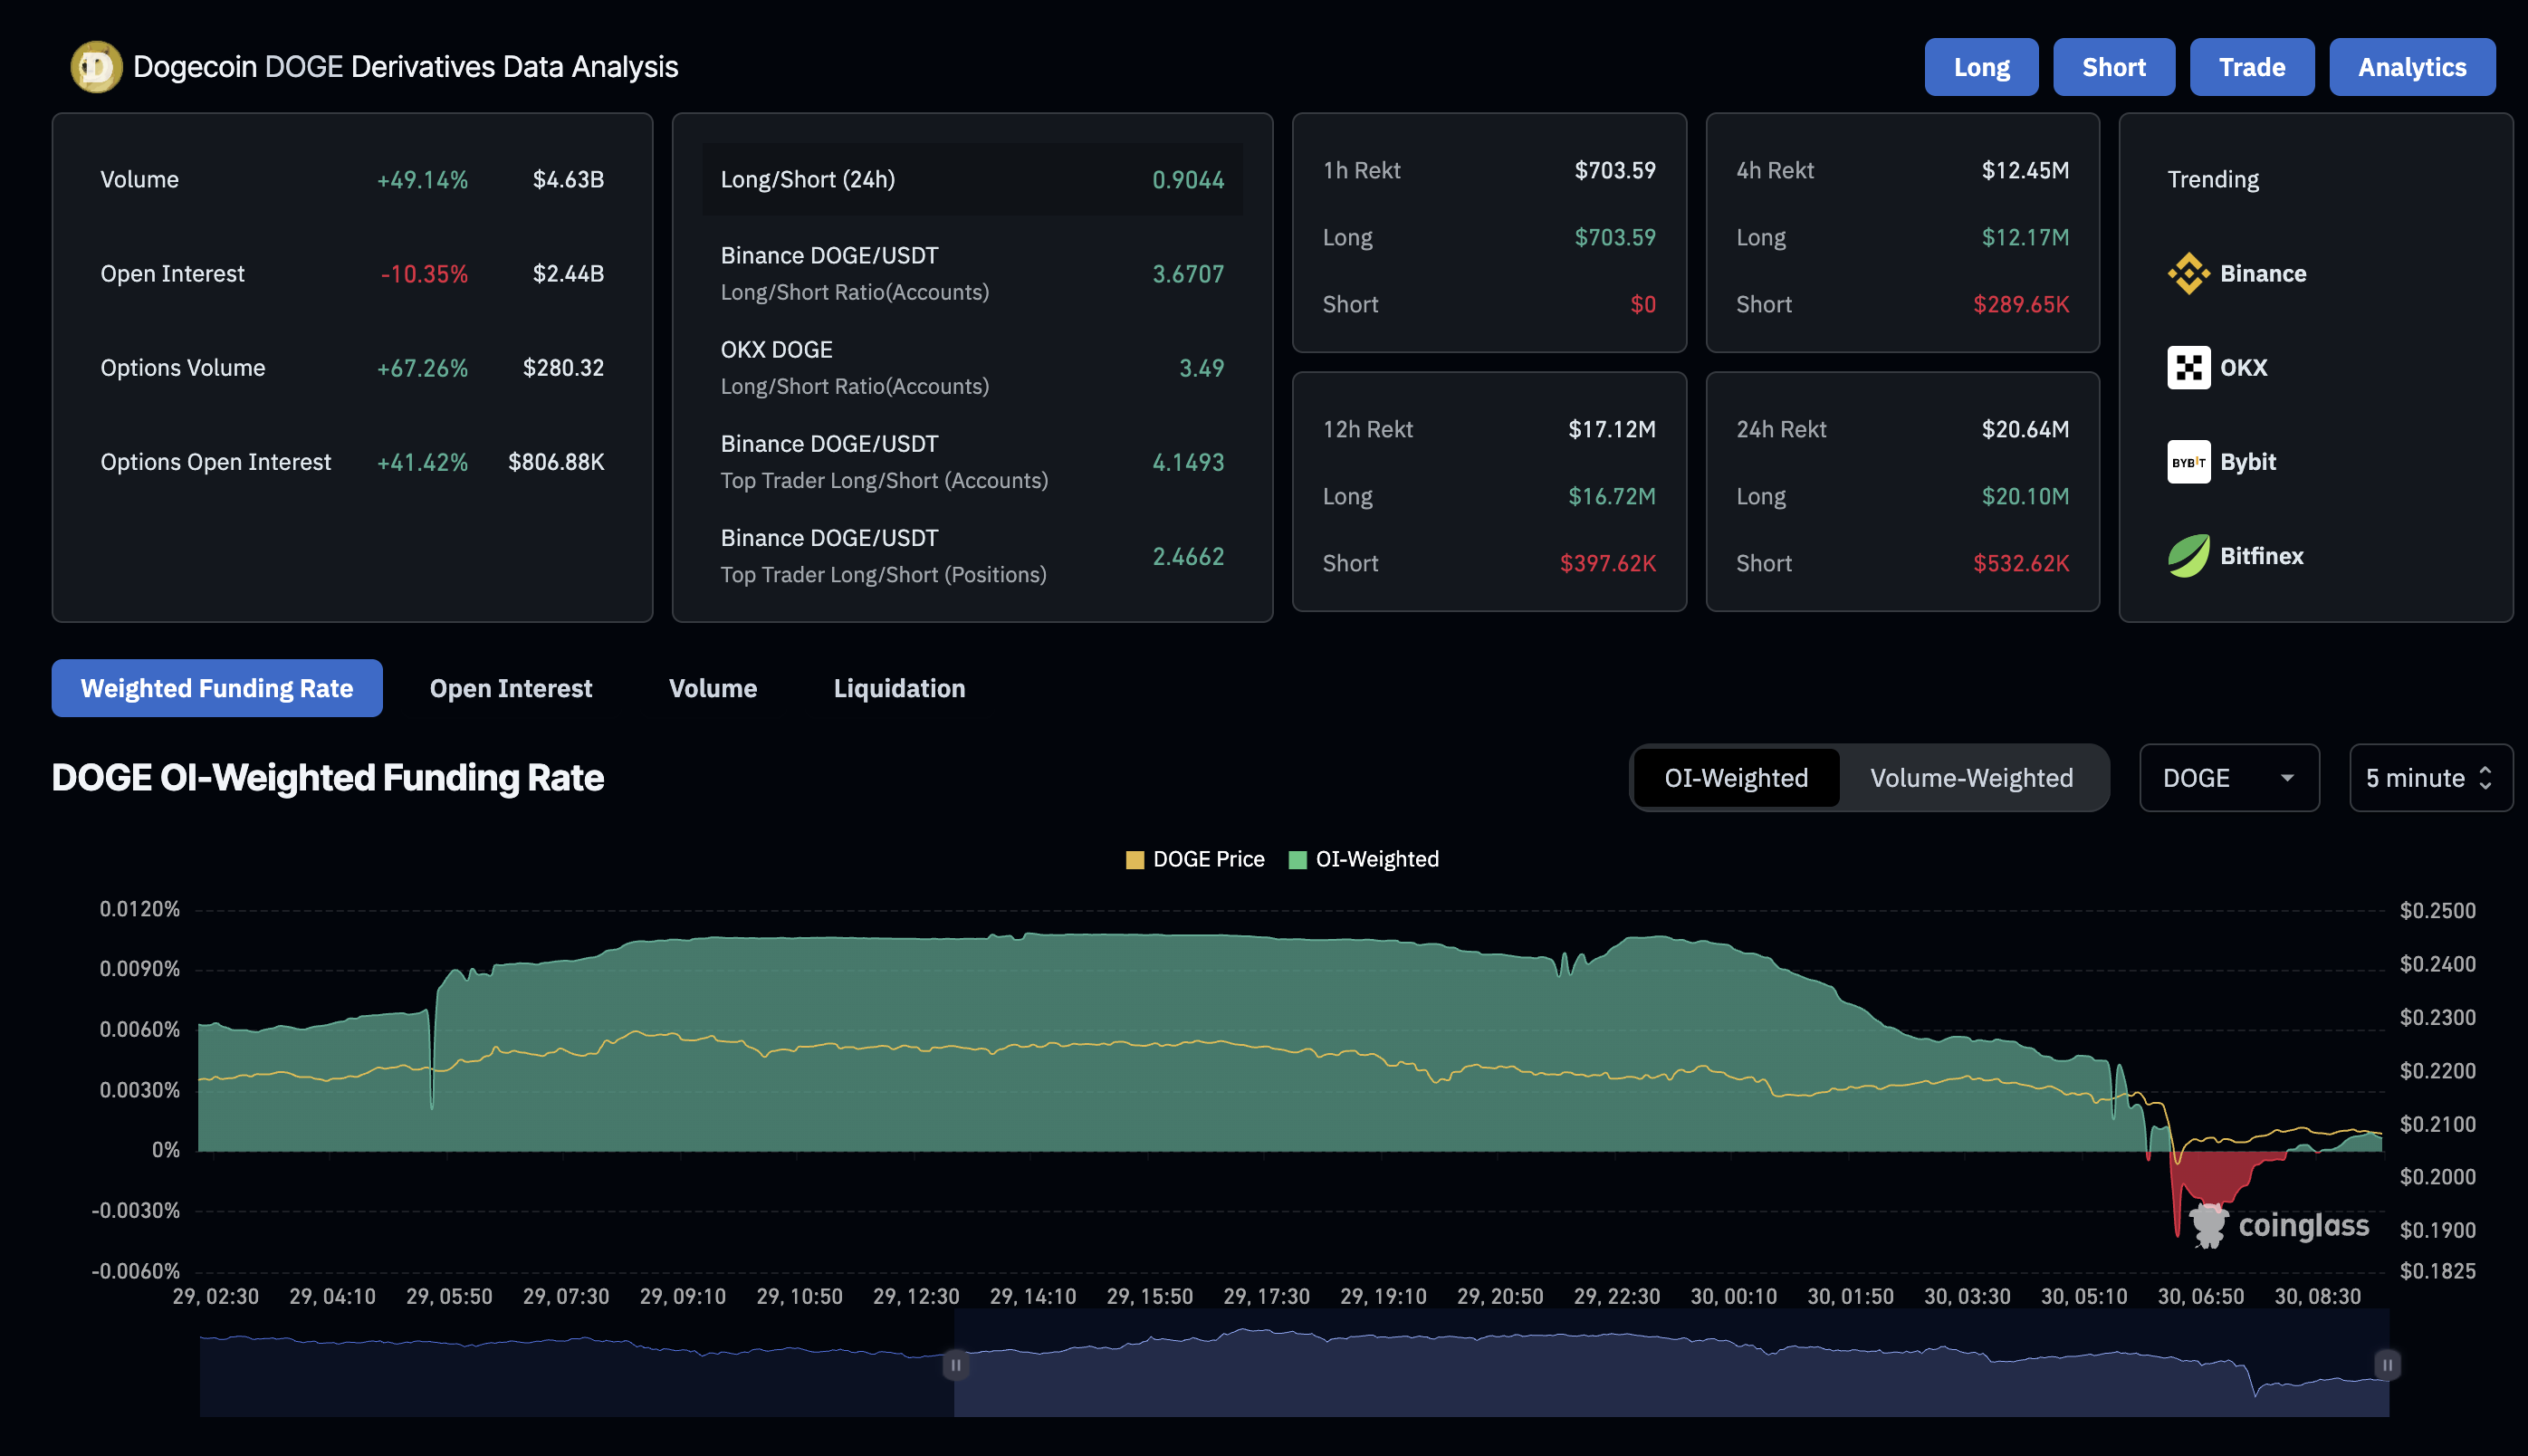2528x1456 pixels.
Task: Click the OKX exchange logo
Action: [x=2188, y=368]
